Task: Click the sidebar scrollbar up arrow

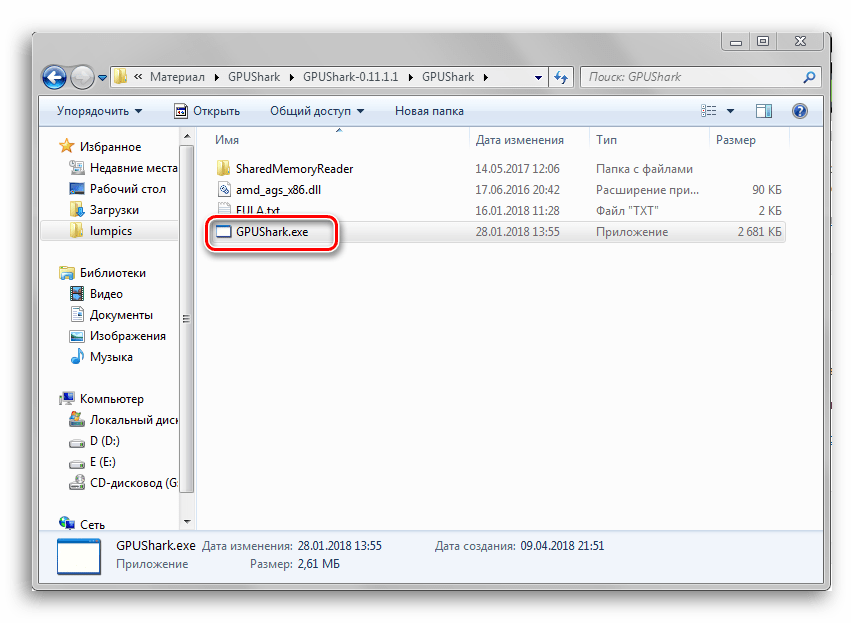Action: 187,136
